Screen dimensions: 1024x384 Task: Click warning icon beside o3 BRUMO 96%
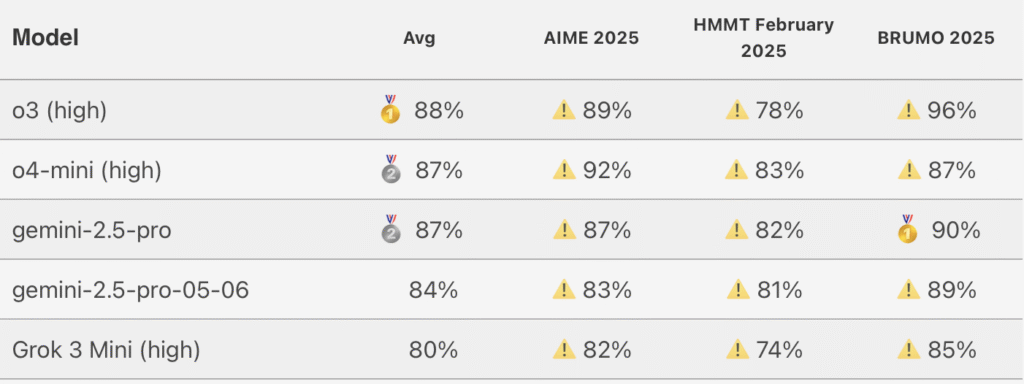[909, 111]
